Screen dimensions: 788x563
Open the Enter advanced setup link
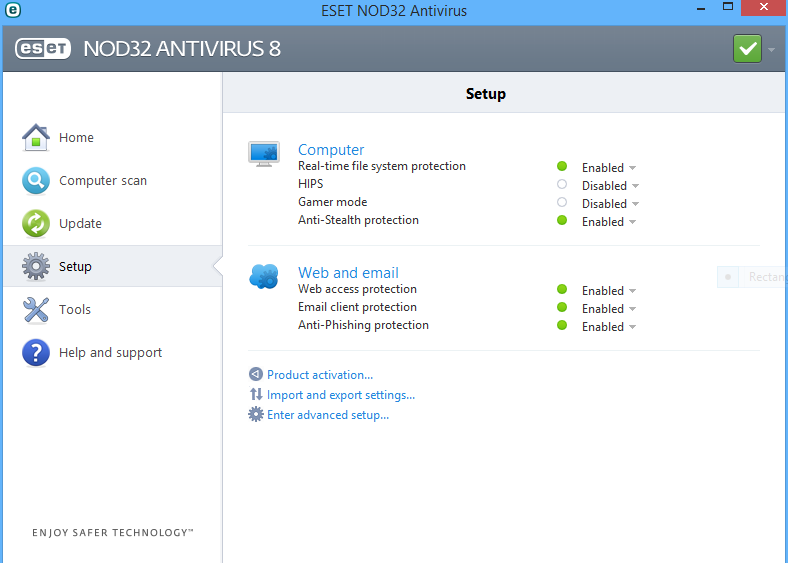328,415
